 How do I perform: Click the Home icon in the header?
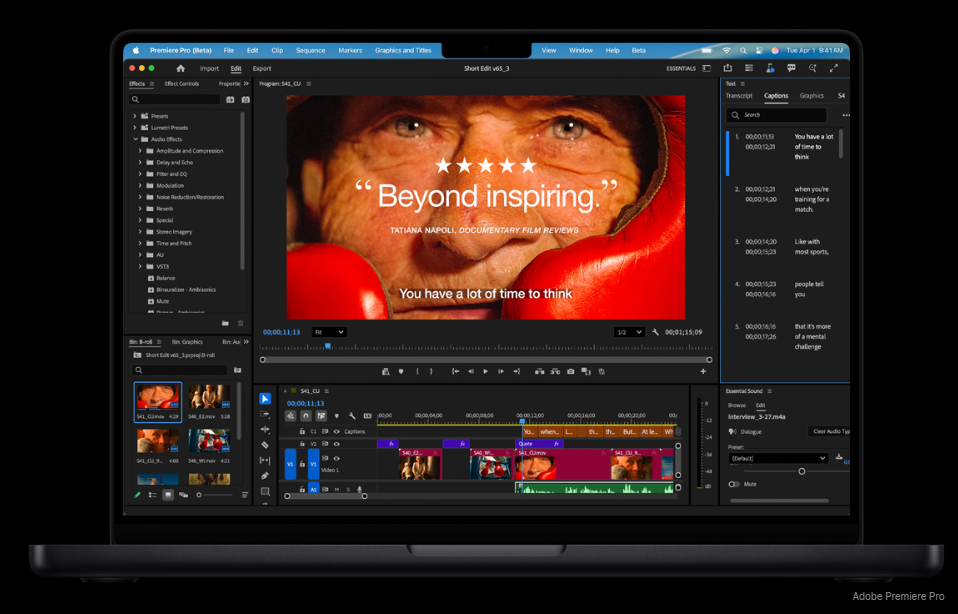click(x=180, y=69)
